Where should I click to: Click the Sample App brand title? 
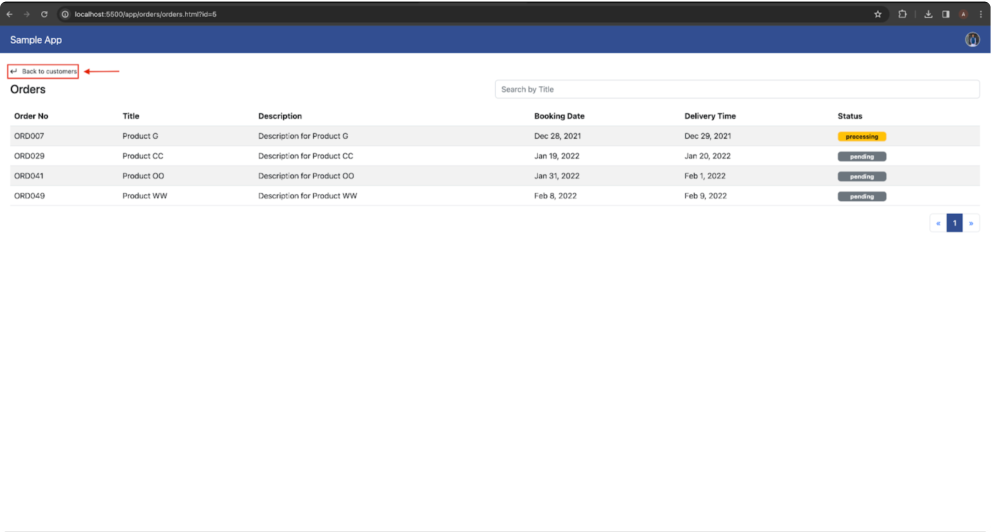coord(36,40)
